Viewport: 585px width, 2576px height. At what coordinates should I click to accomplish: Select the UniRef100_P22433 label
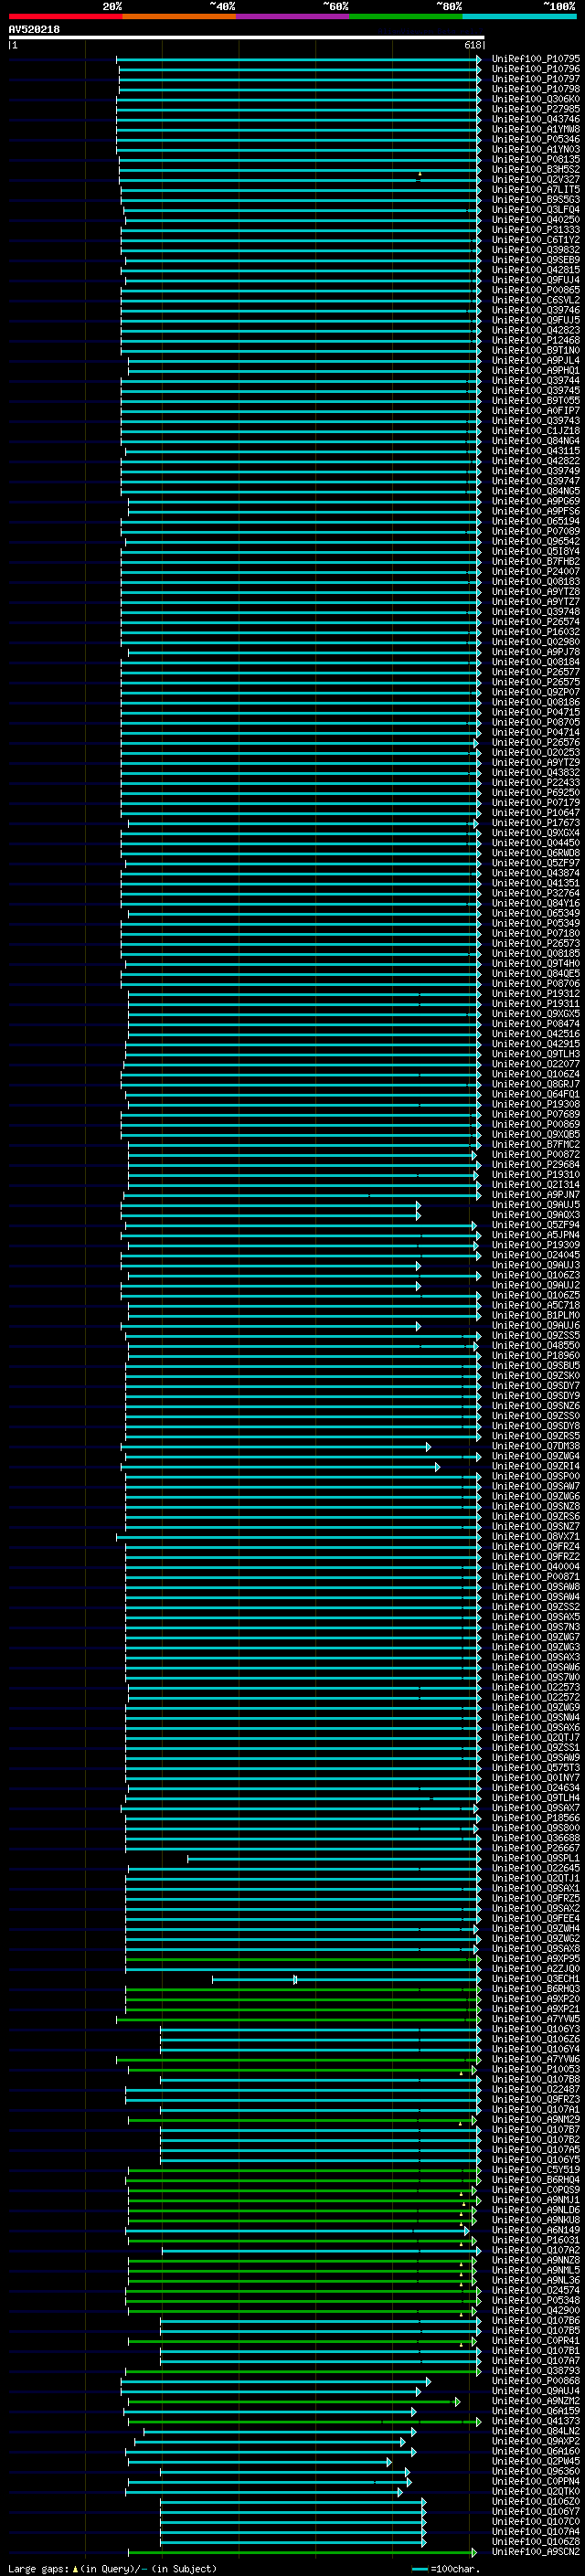pos(536,783)
